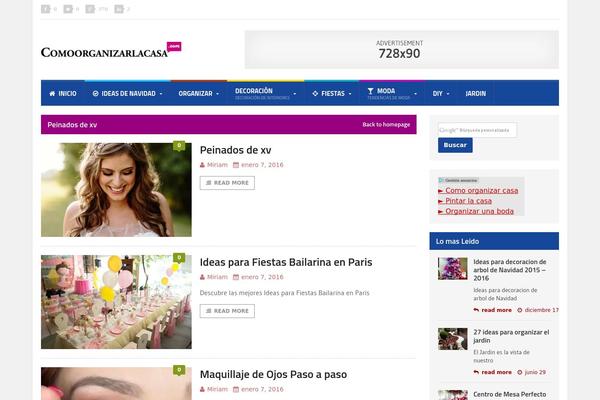This screenshot has height=400, width=600.
Task: Click the Peinados de xv smiling woman thumbnail
Action: click(116, 189)
